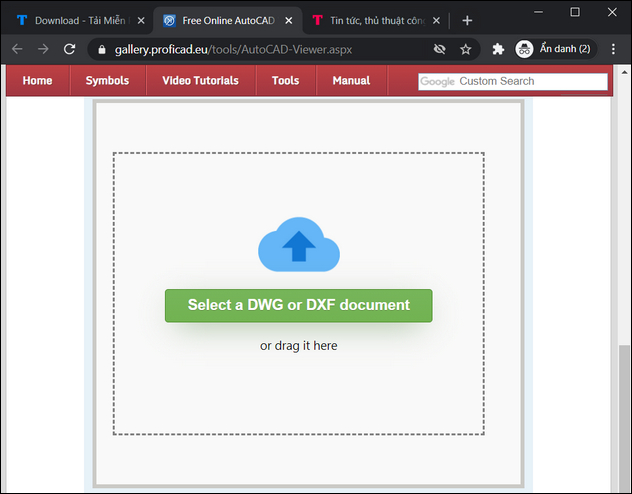The width and height of the screenshot is (632, 494).
Task: Bookmark this page with star icon
Action: tap(466, 49)
